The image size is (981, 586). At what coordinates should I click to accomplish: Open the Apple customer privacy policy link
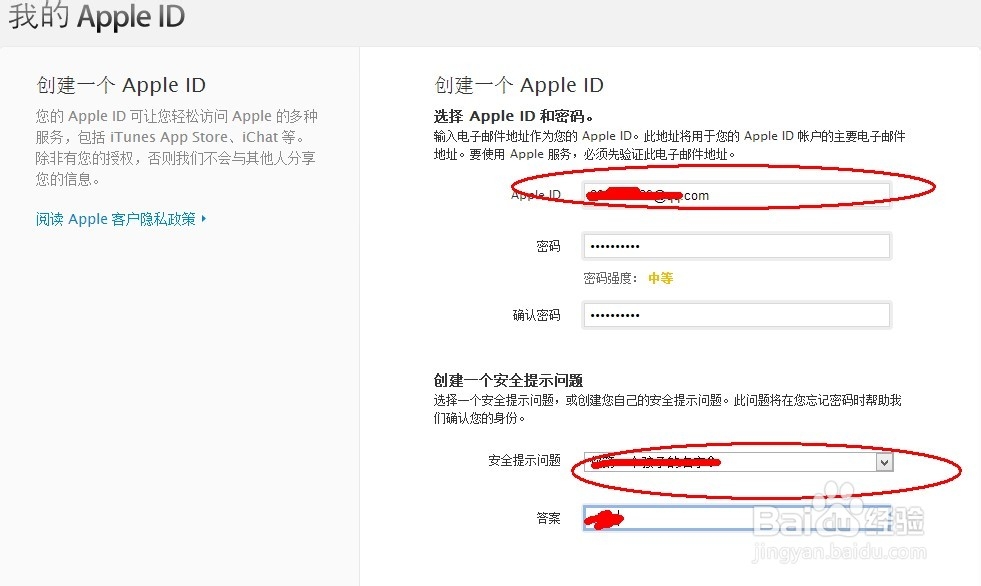[116, 219]
